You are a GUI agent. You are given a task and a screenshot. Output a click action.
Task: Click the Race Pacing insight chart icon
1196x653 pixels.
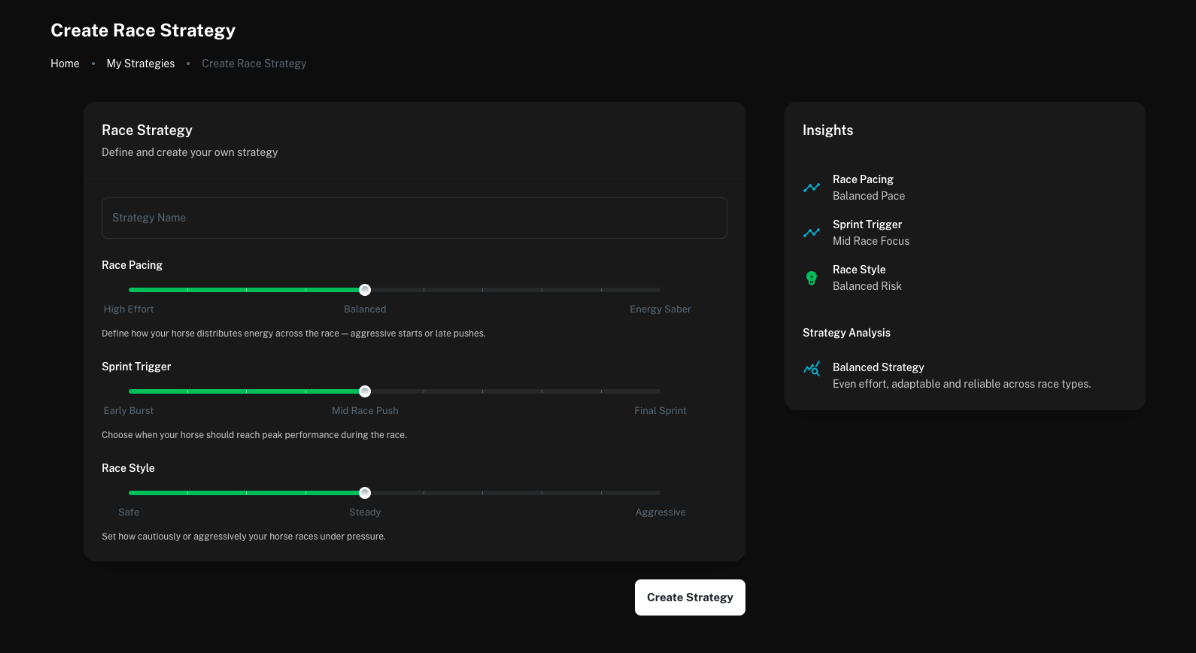click(812, 188)
